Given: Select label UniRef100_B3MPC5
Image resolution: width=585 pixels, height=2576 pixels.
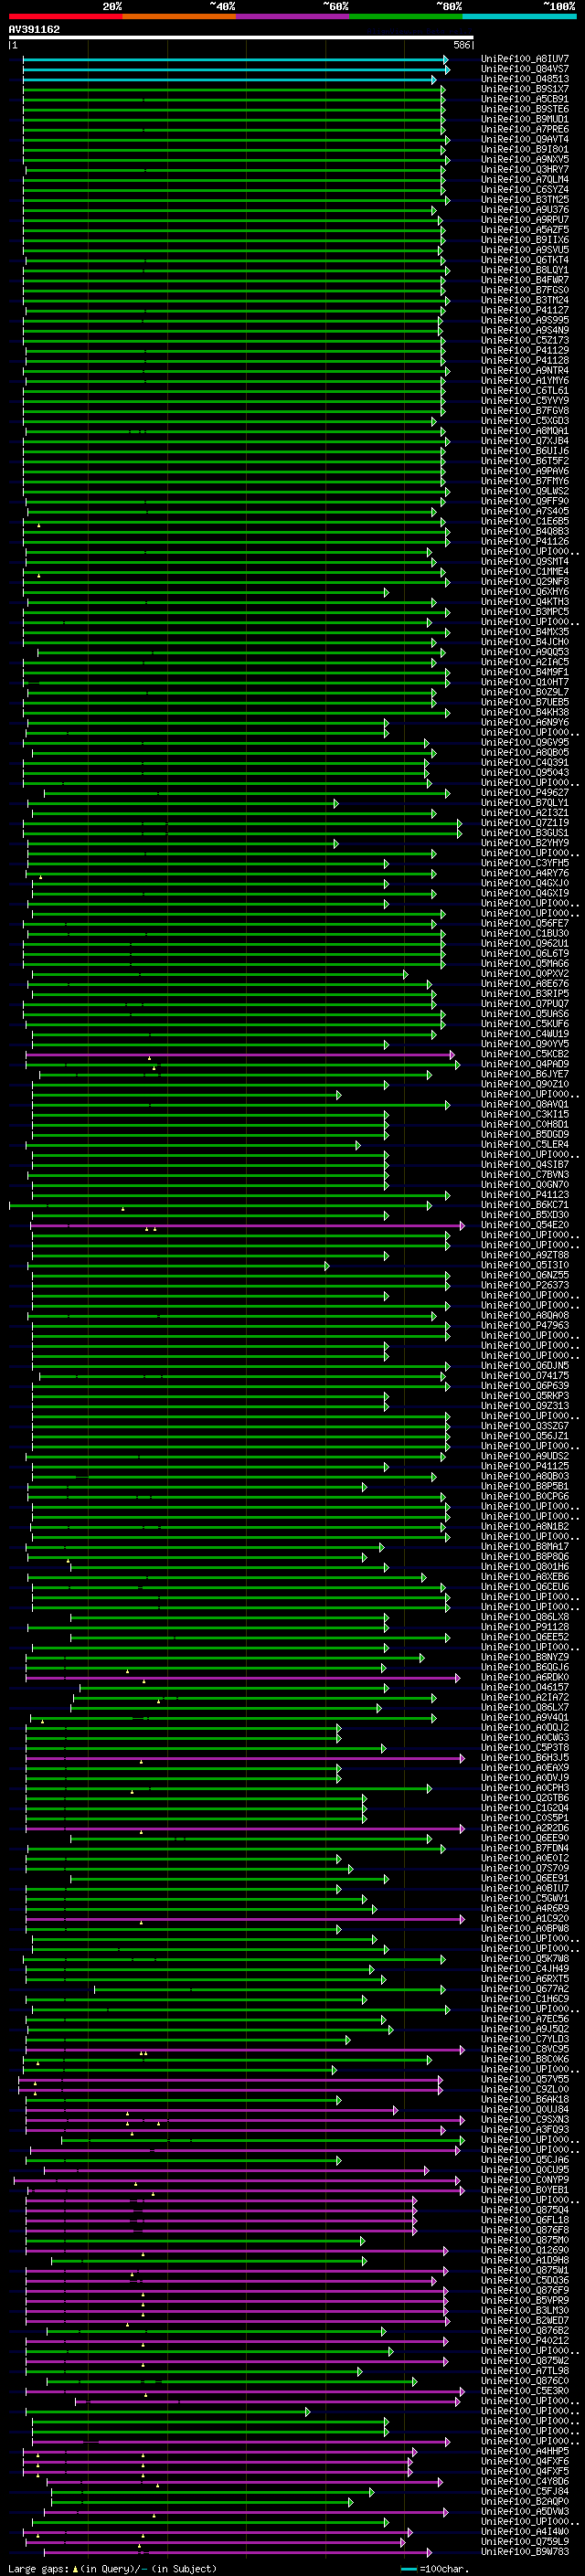Looking at the screenshot, I should point(524,612).
